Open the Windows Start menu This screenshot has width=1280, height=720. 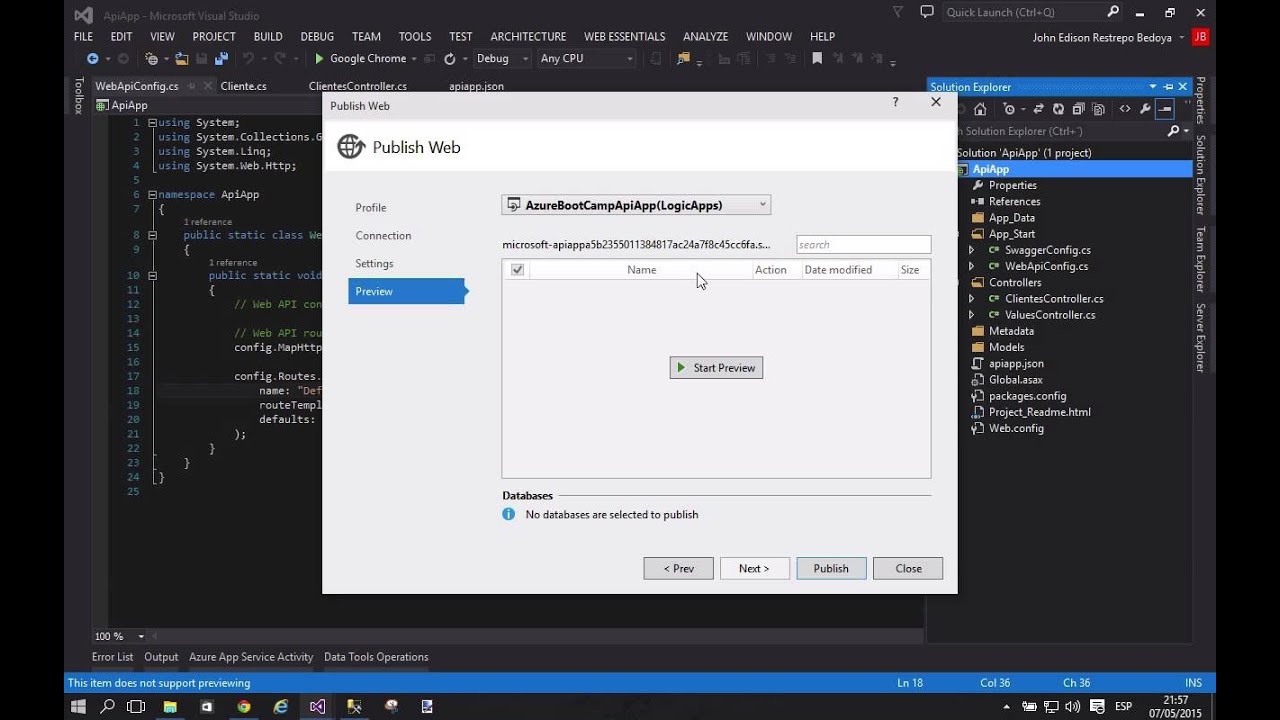pyautogui.click(x=79, y=706)
